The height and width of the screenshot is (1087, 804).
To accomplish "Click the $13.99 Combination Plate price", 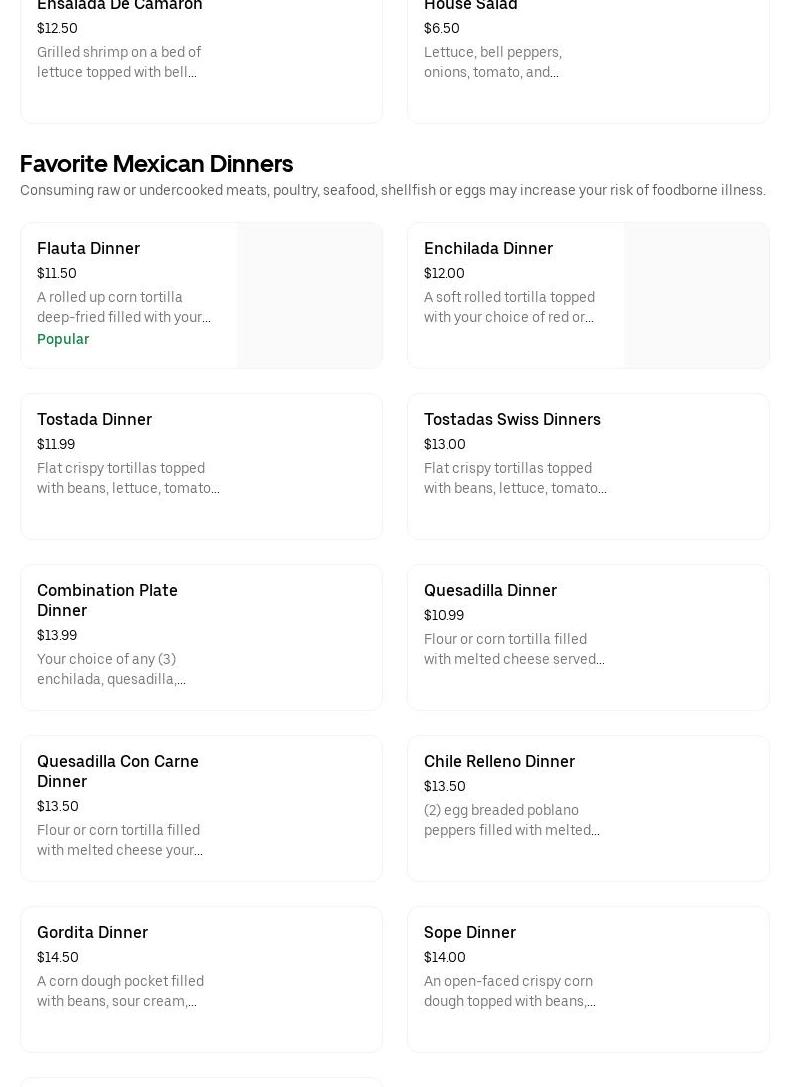I will point(57,635).
